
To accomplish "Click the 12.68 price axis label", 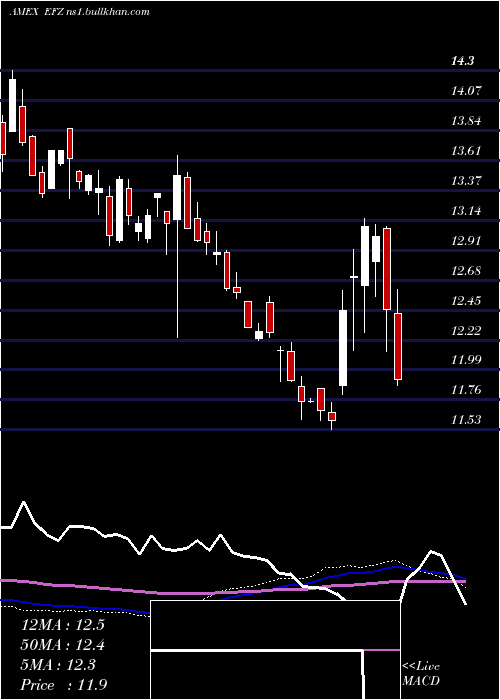I will (467, 271).
